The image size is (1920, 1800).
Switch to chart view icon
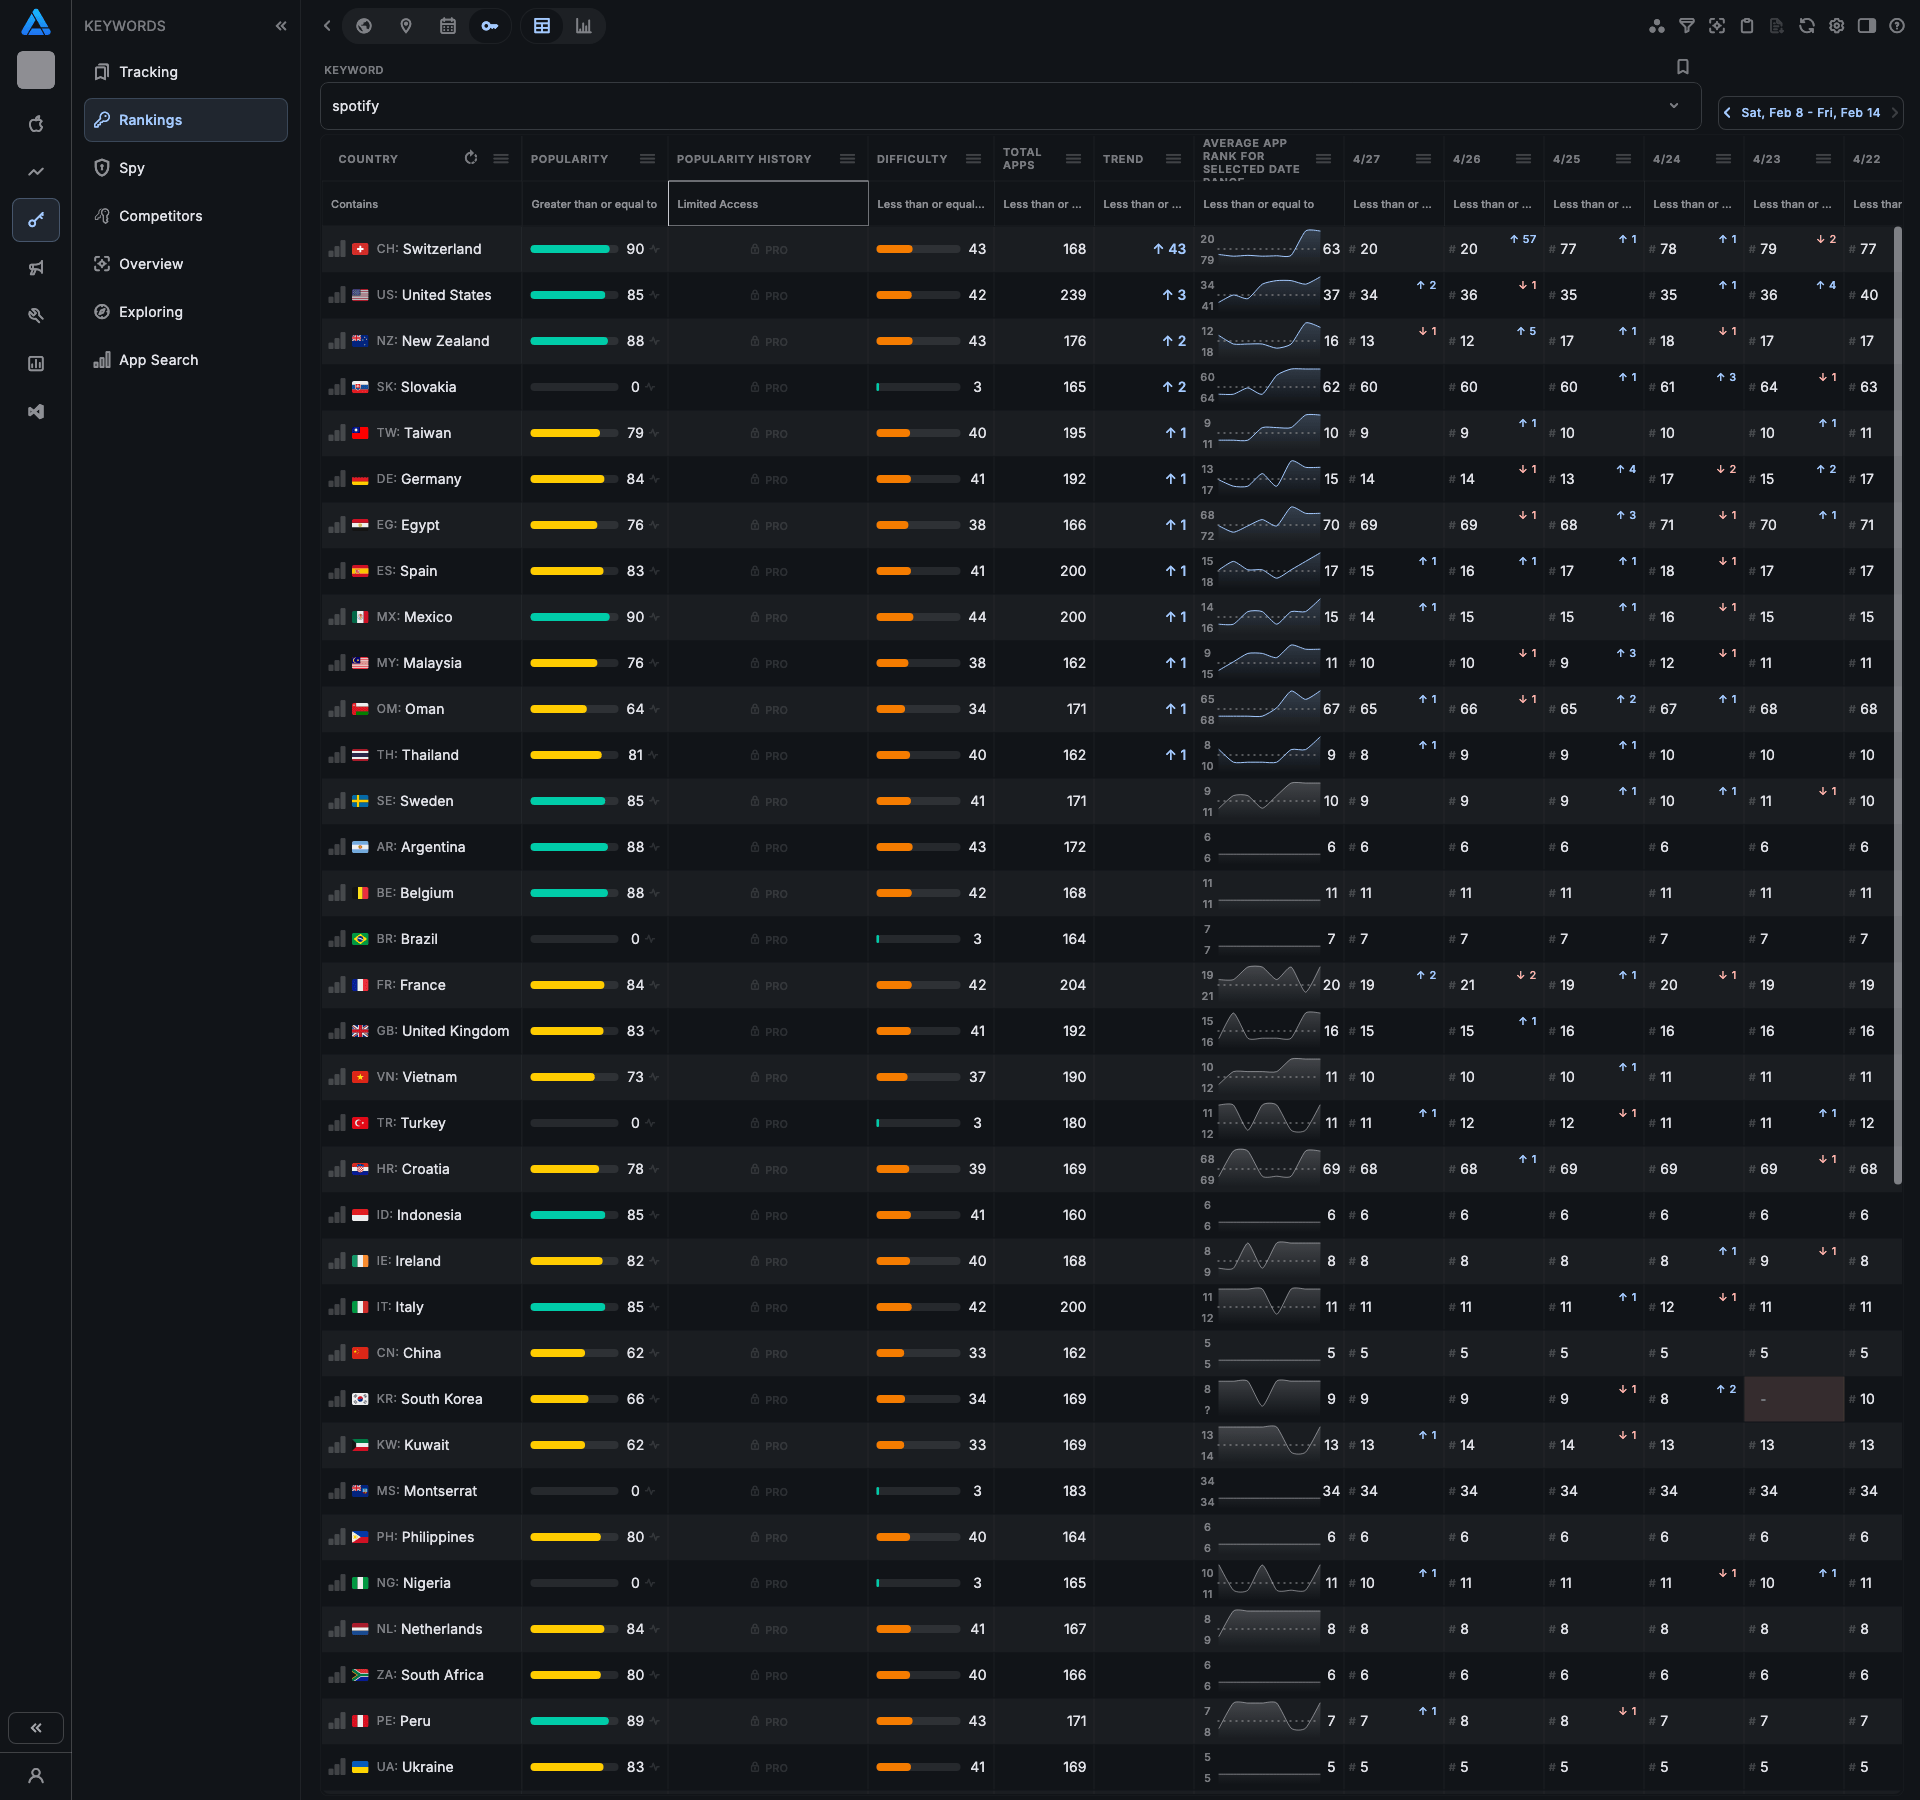click(584, 26)
